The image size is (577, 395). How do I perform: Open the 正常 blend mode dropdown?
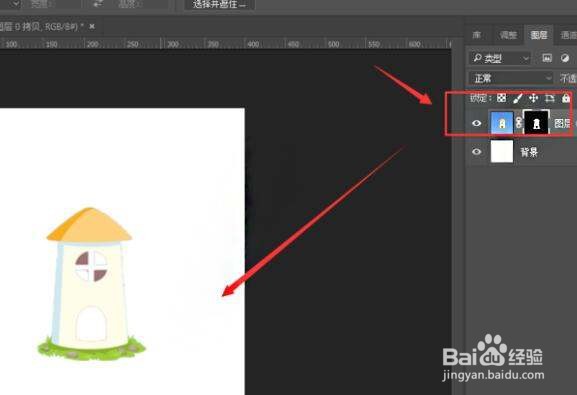pos(511,78)
